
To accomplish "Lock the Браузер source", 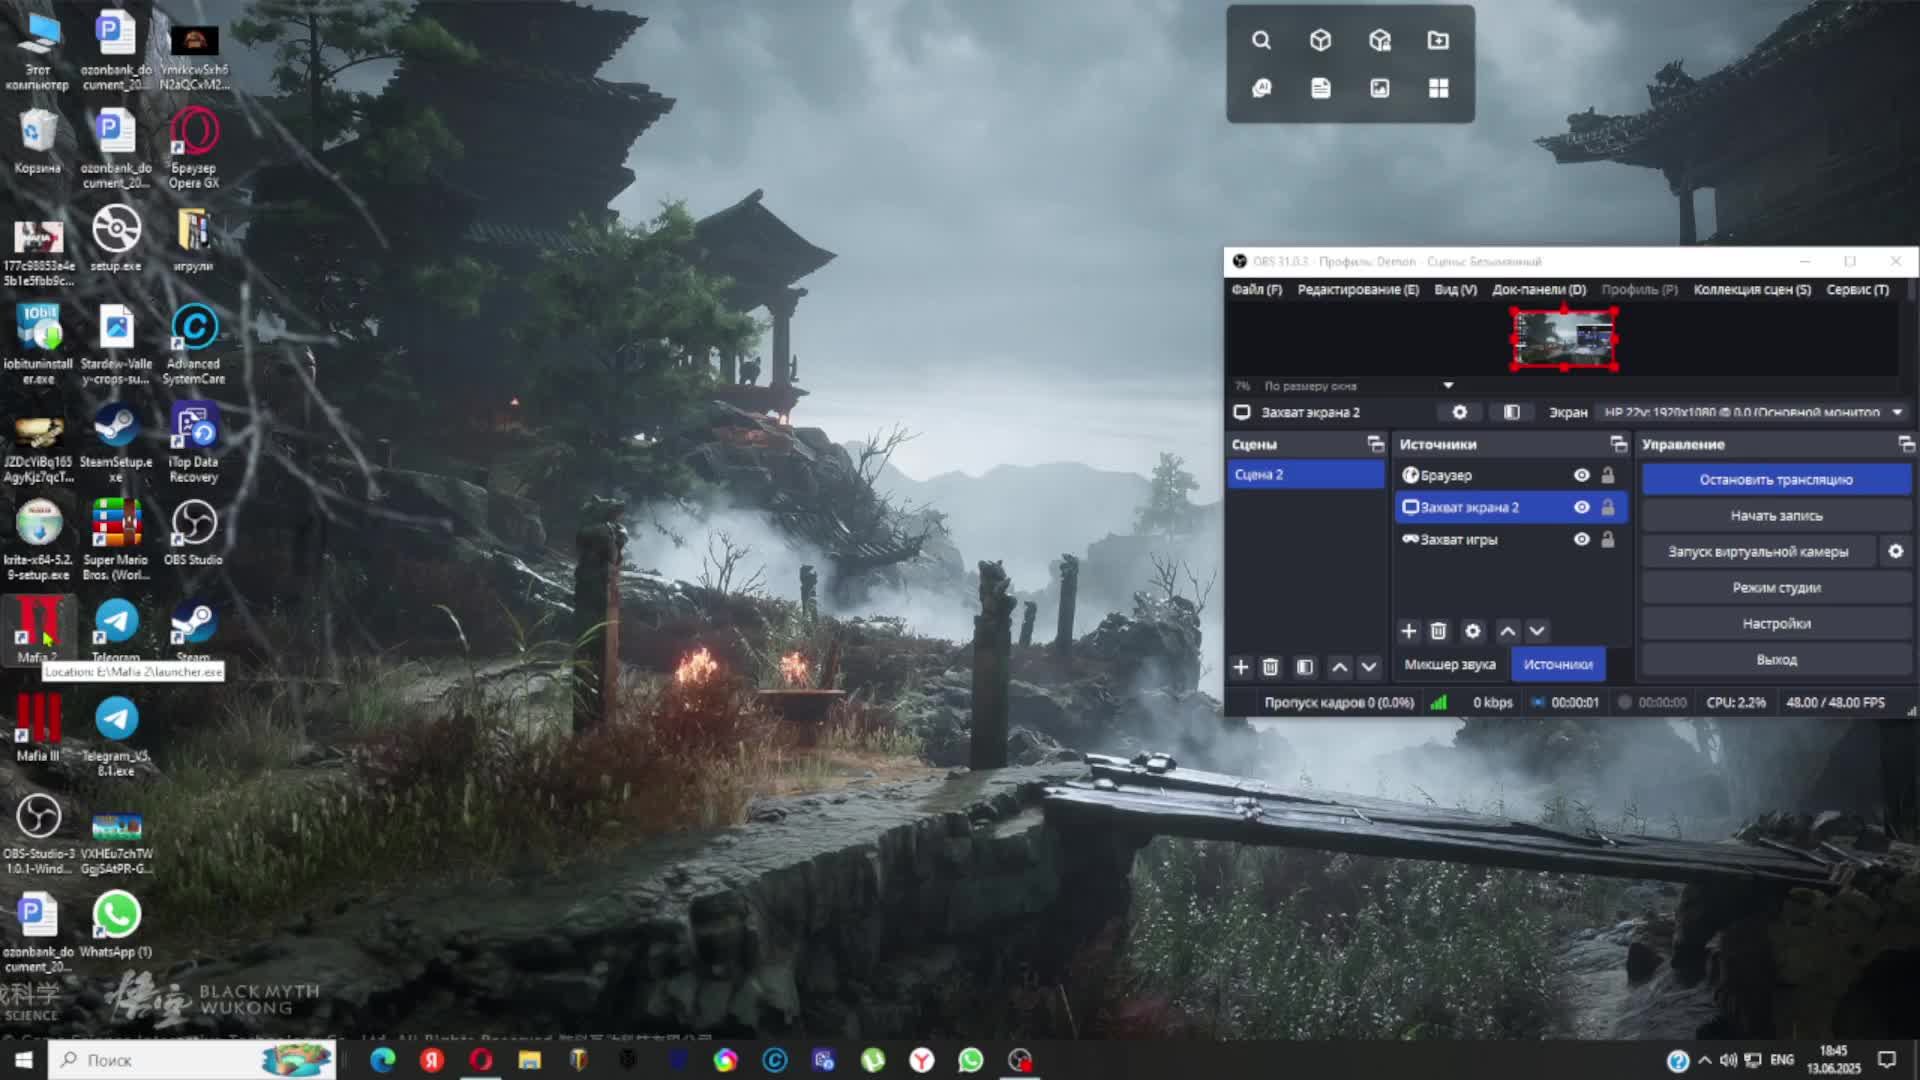I will click(1608, 475).
